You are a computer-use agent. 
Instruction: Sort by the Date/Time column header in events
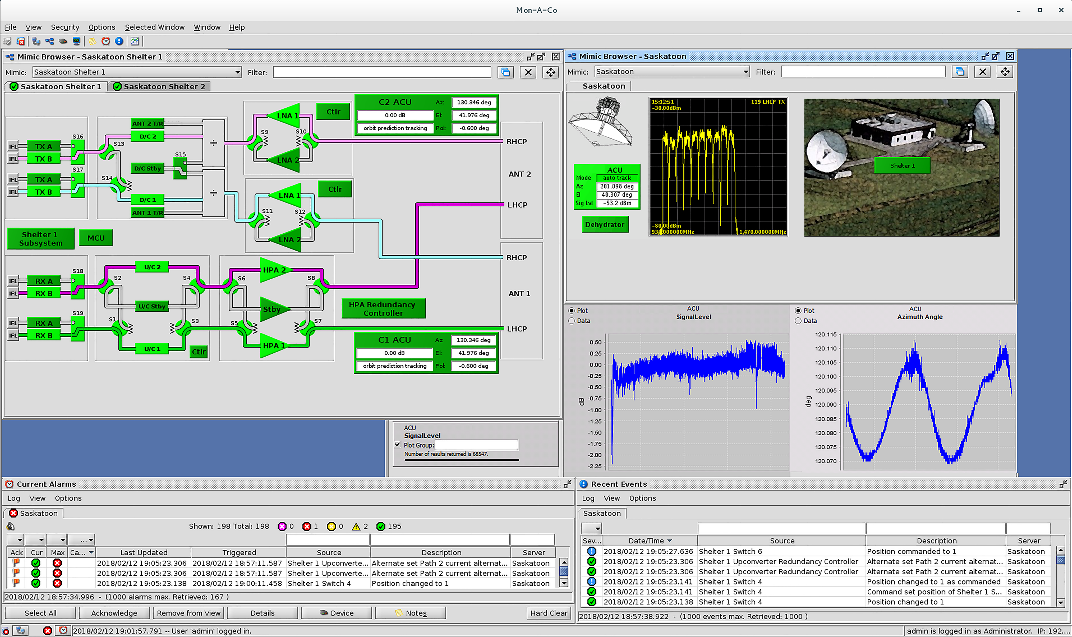point(649,541)
